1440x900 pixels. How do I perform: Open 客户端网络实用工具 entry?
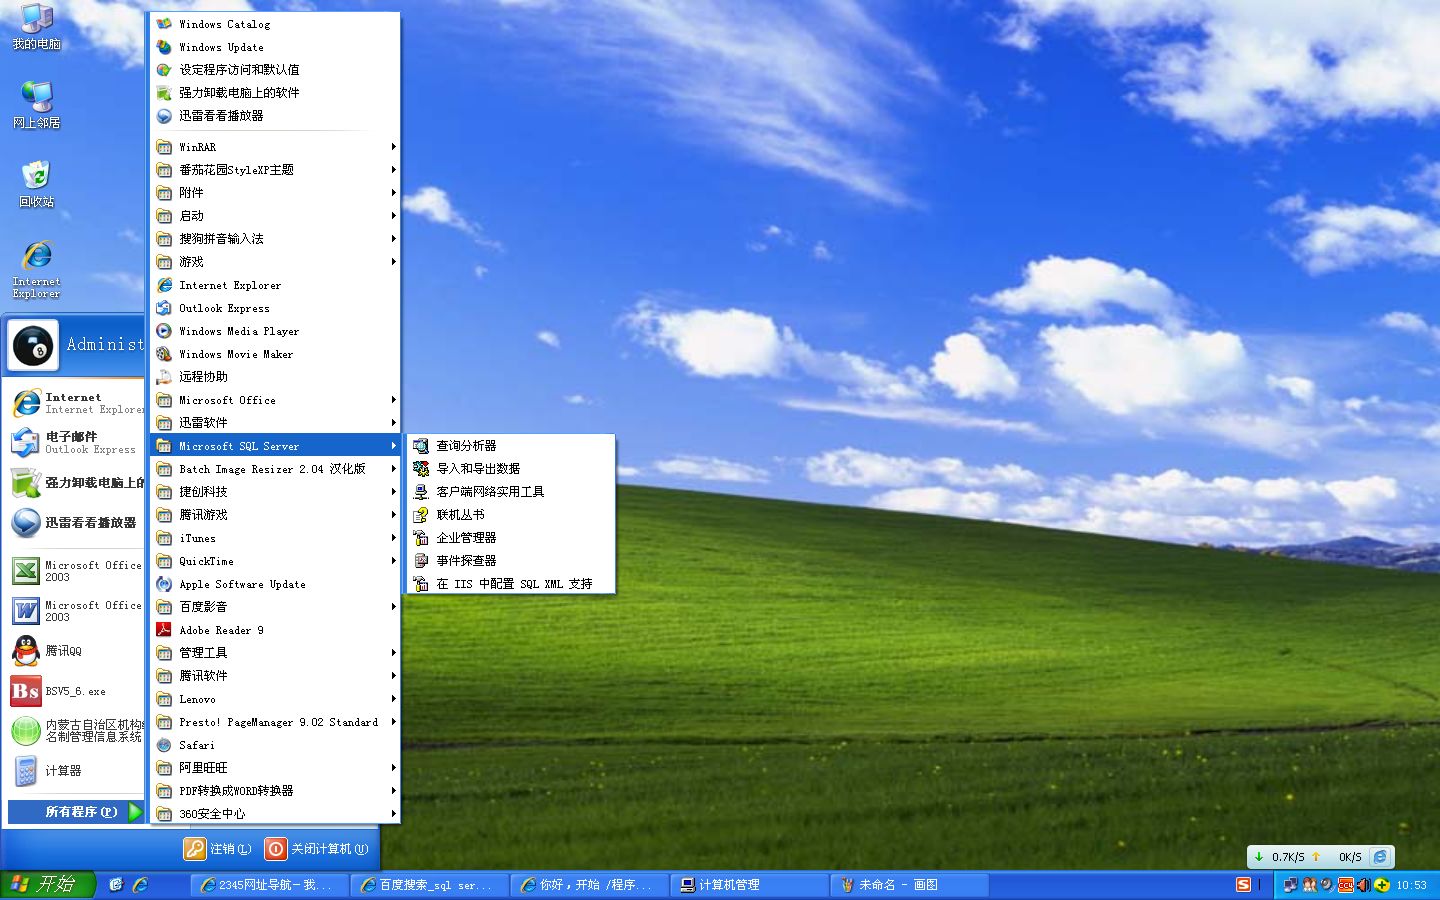pyautogui.click(x=511, y=492)
